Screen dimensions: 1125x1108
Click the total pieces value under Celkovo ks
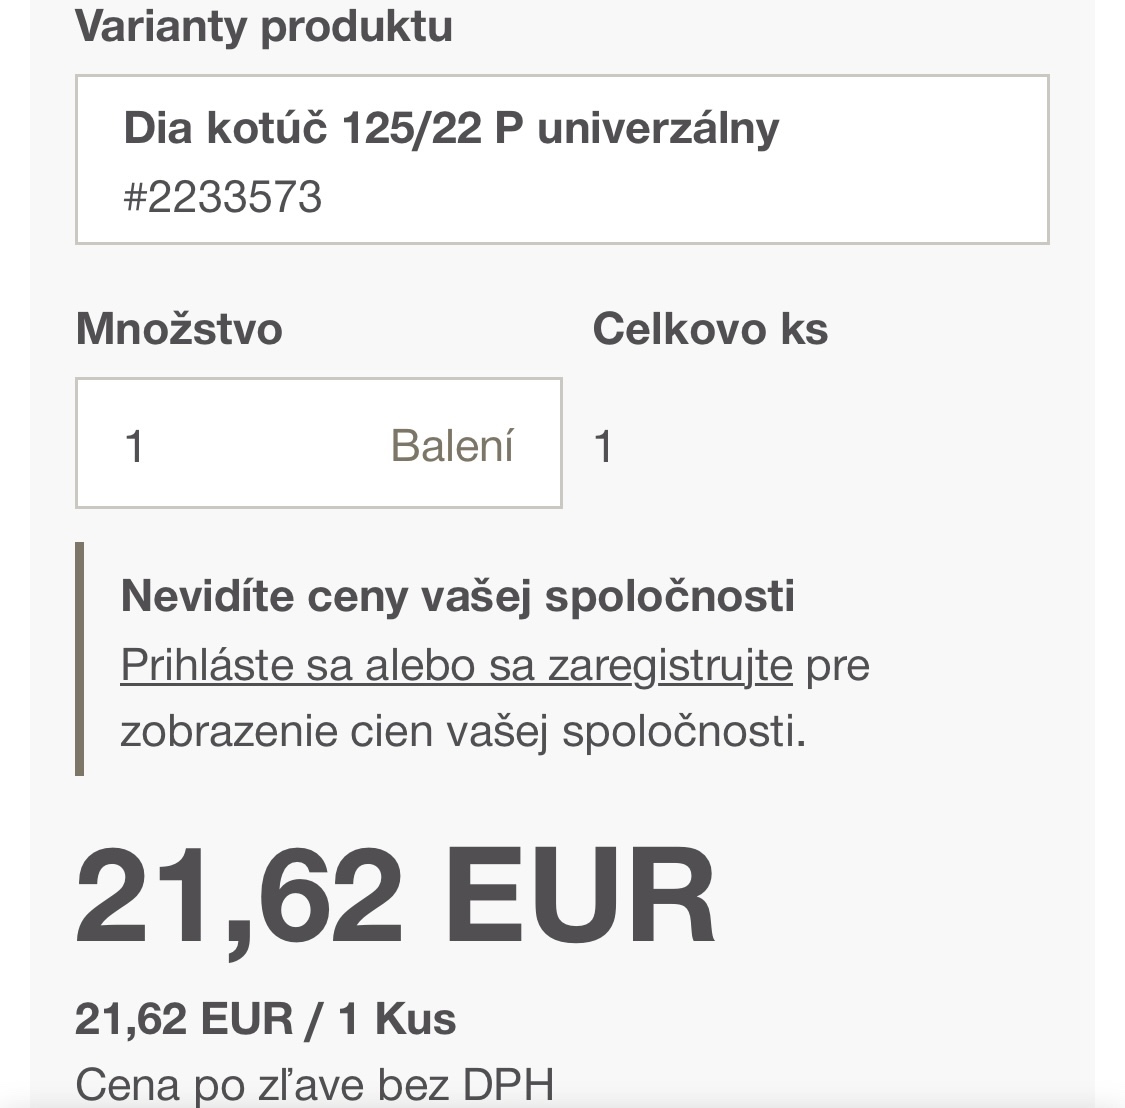[603, 447]
